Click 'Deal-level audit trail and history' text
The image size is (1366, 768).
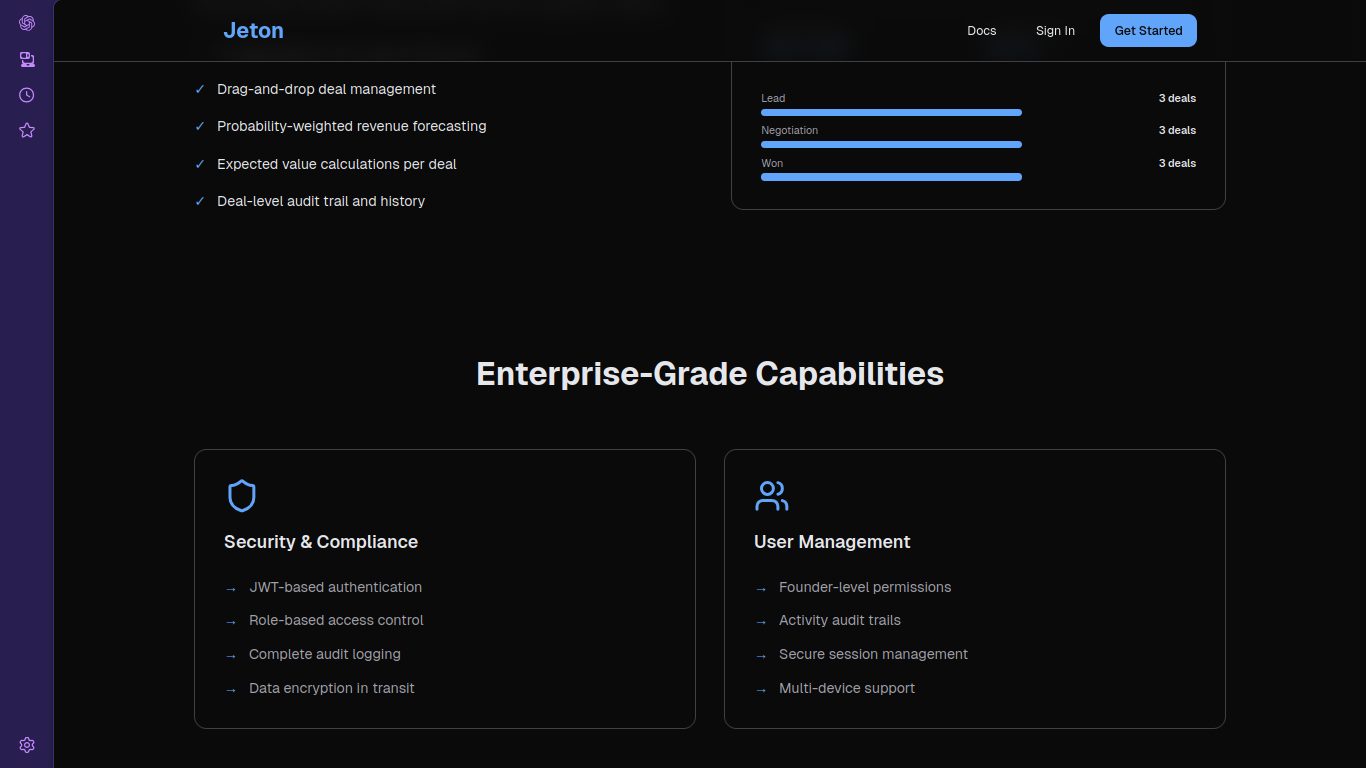coord(321,201)
